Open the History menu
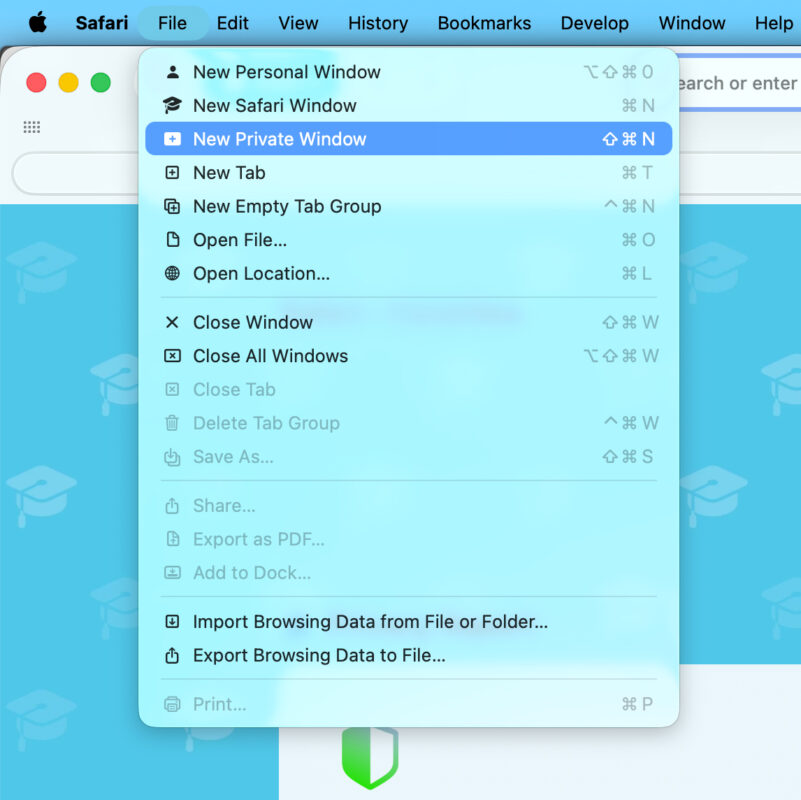Viewport: 801px width, 800px height. pyautogui.click(x=378, y=23)
